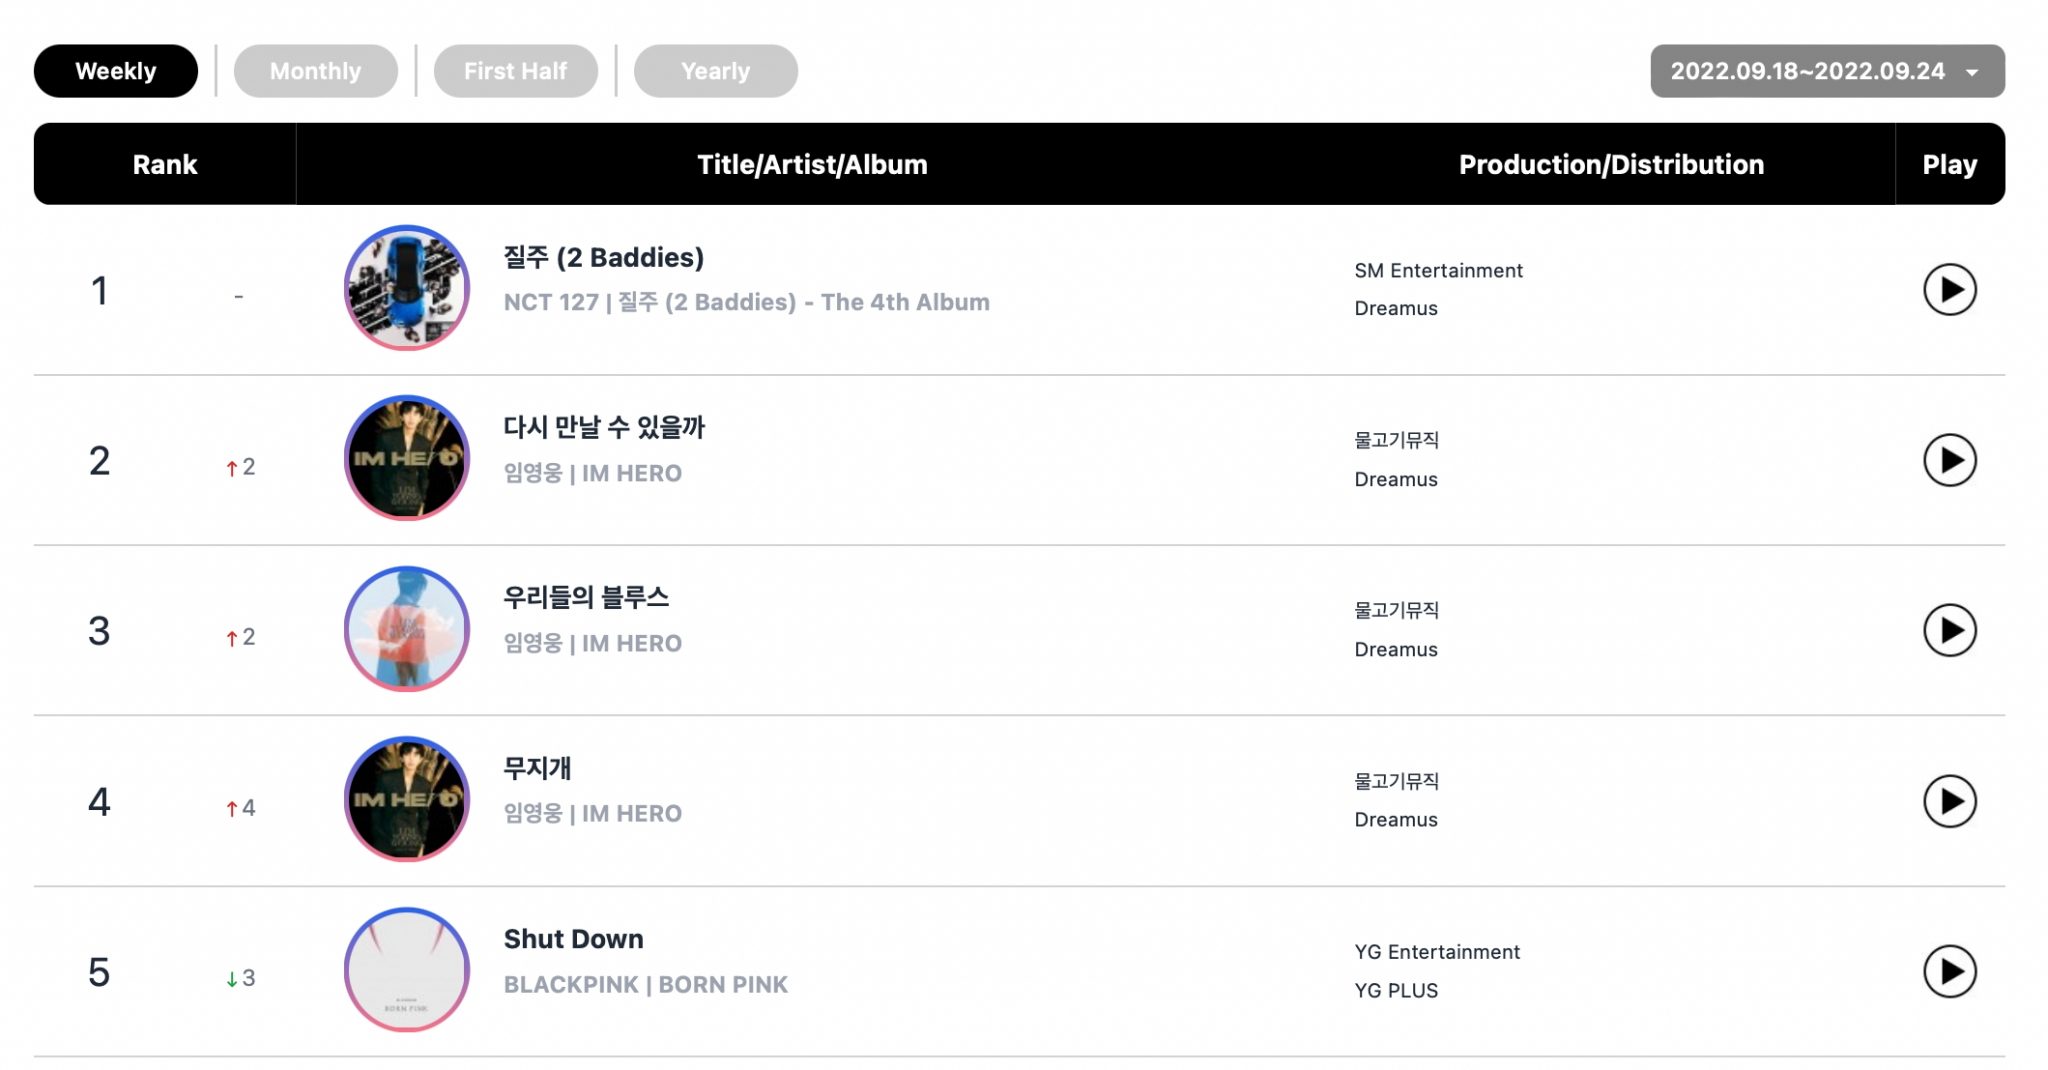The image size is (2048, 1070).
Task: Open the 질주 (2 Baddies) song title
Action: click(x=604, y=257)
